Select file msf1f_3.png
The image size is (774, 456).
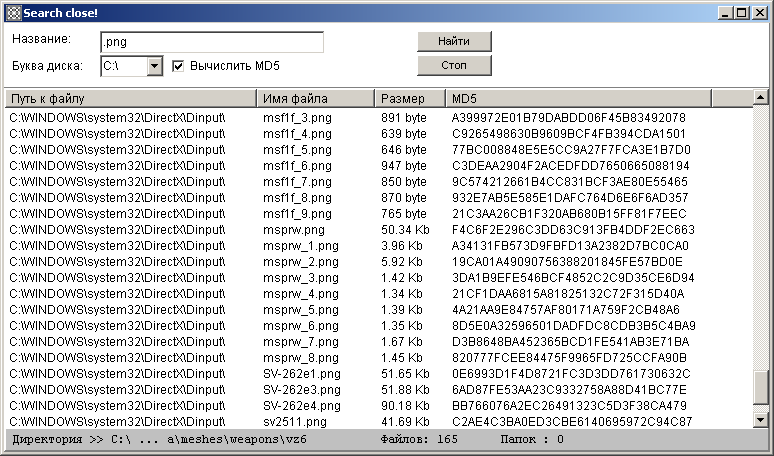[297, 118]
